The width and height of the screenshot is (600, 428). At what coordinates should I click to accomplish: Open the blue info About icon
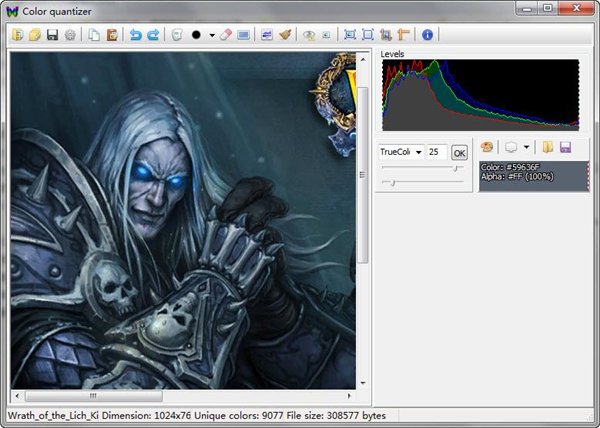(427, 34)
